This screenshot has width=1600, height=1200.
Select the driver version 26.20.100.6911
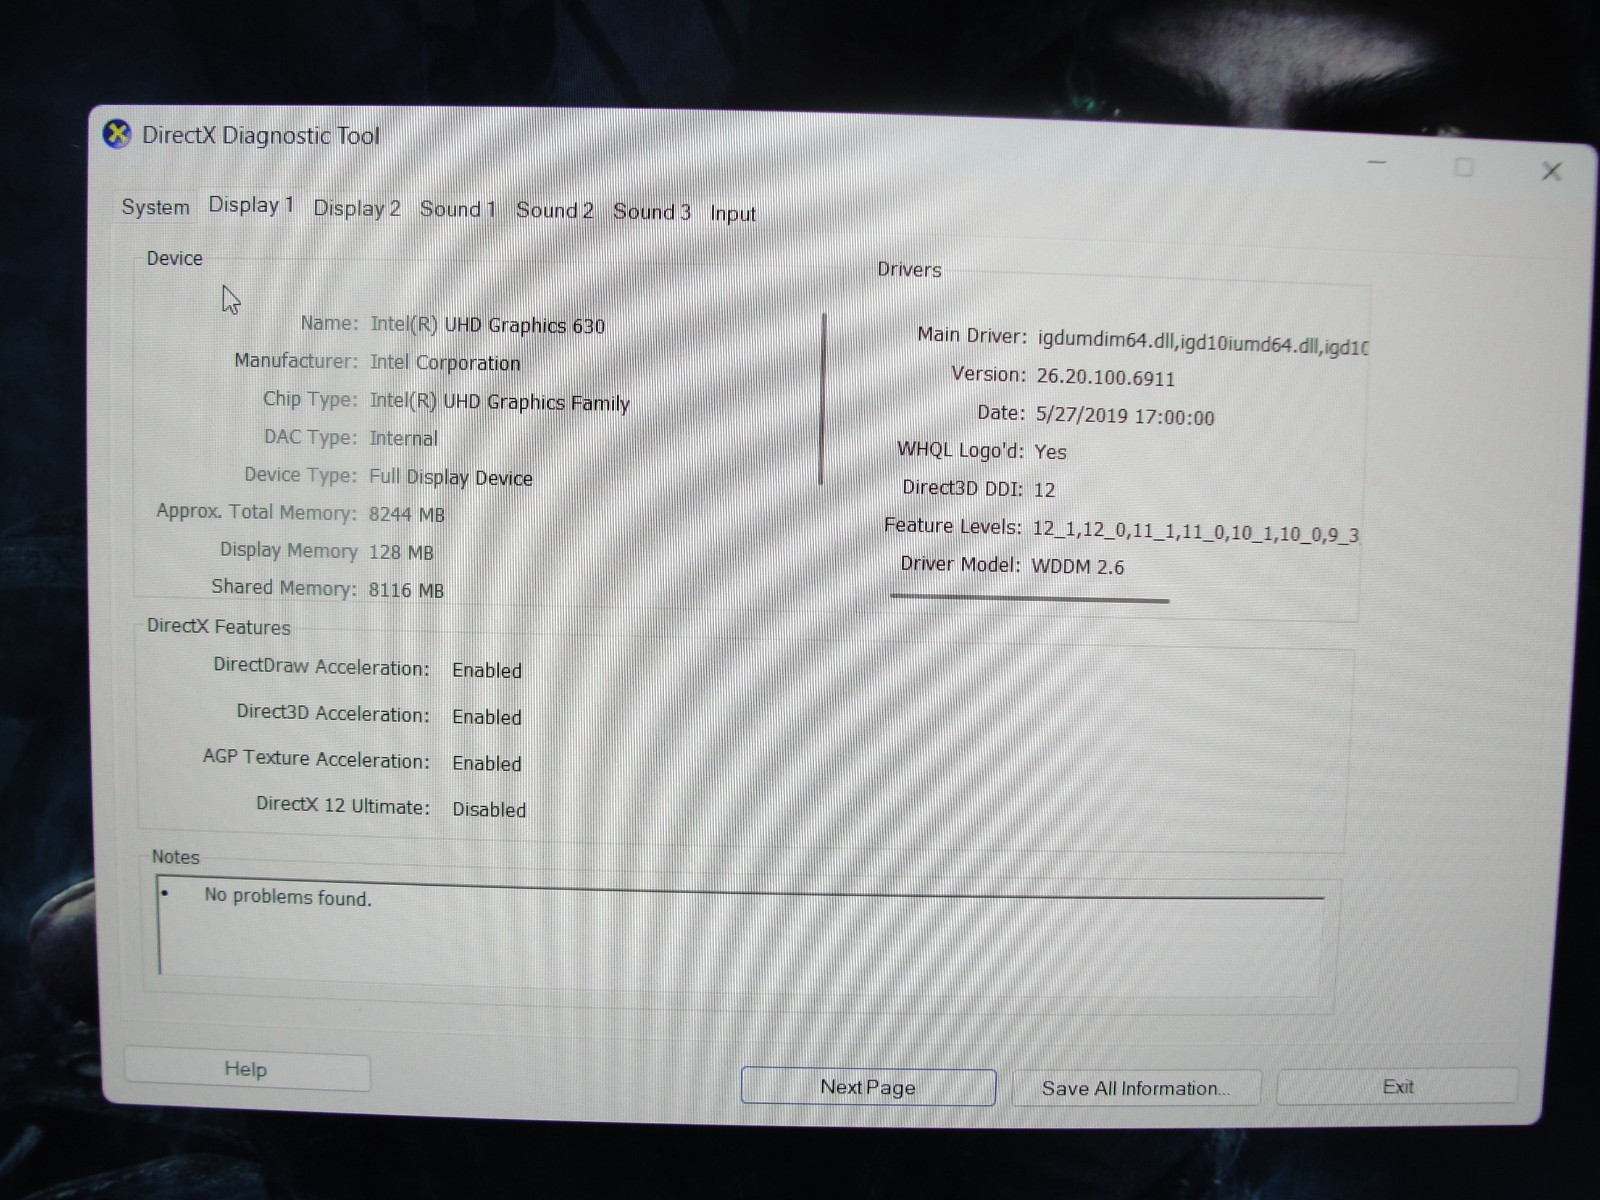click(1105, 378)
